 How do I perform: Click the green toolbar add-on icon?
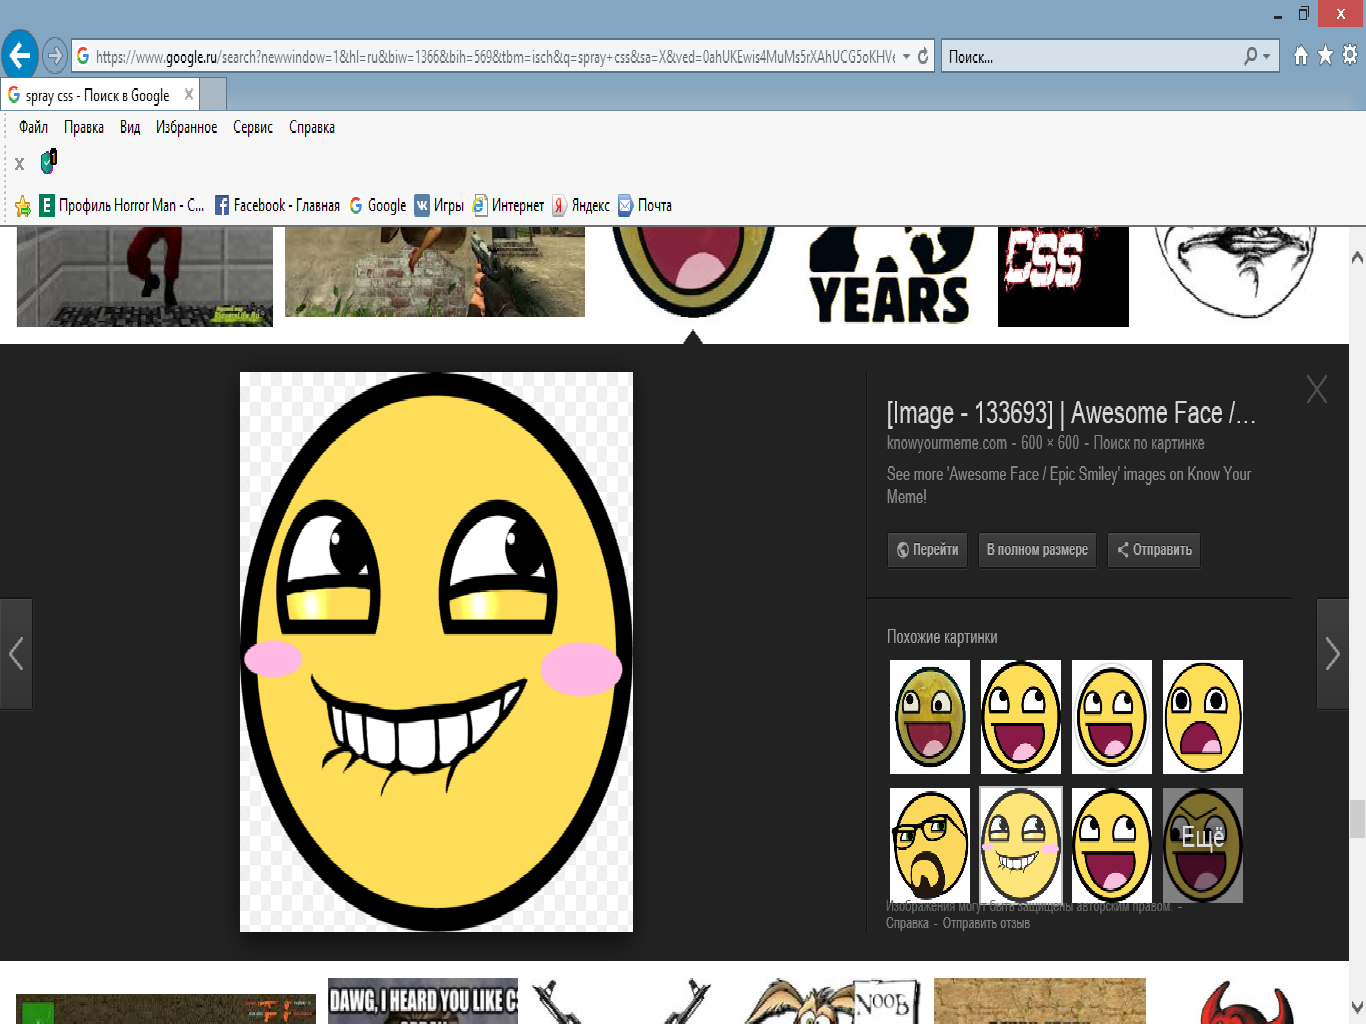pos(49,161)
